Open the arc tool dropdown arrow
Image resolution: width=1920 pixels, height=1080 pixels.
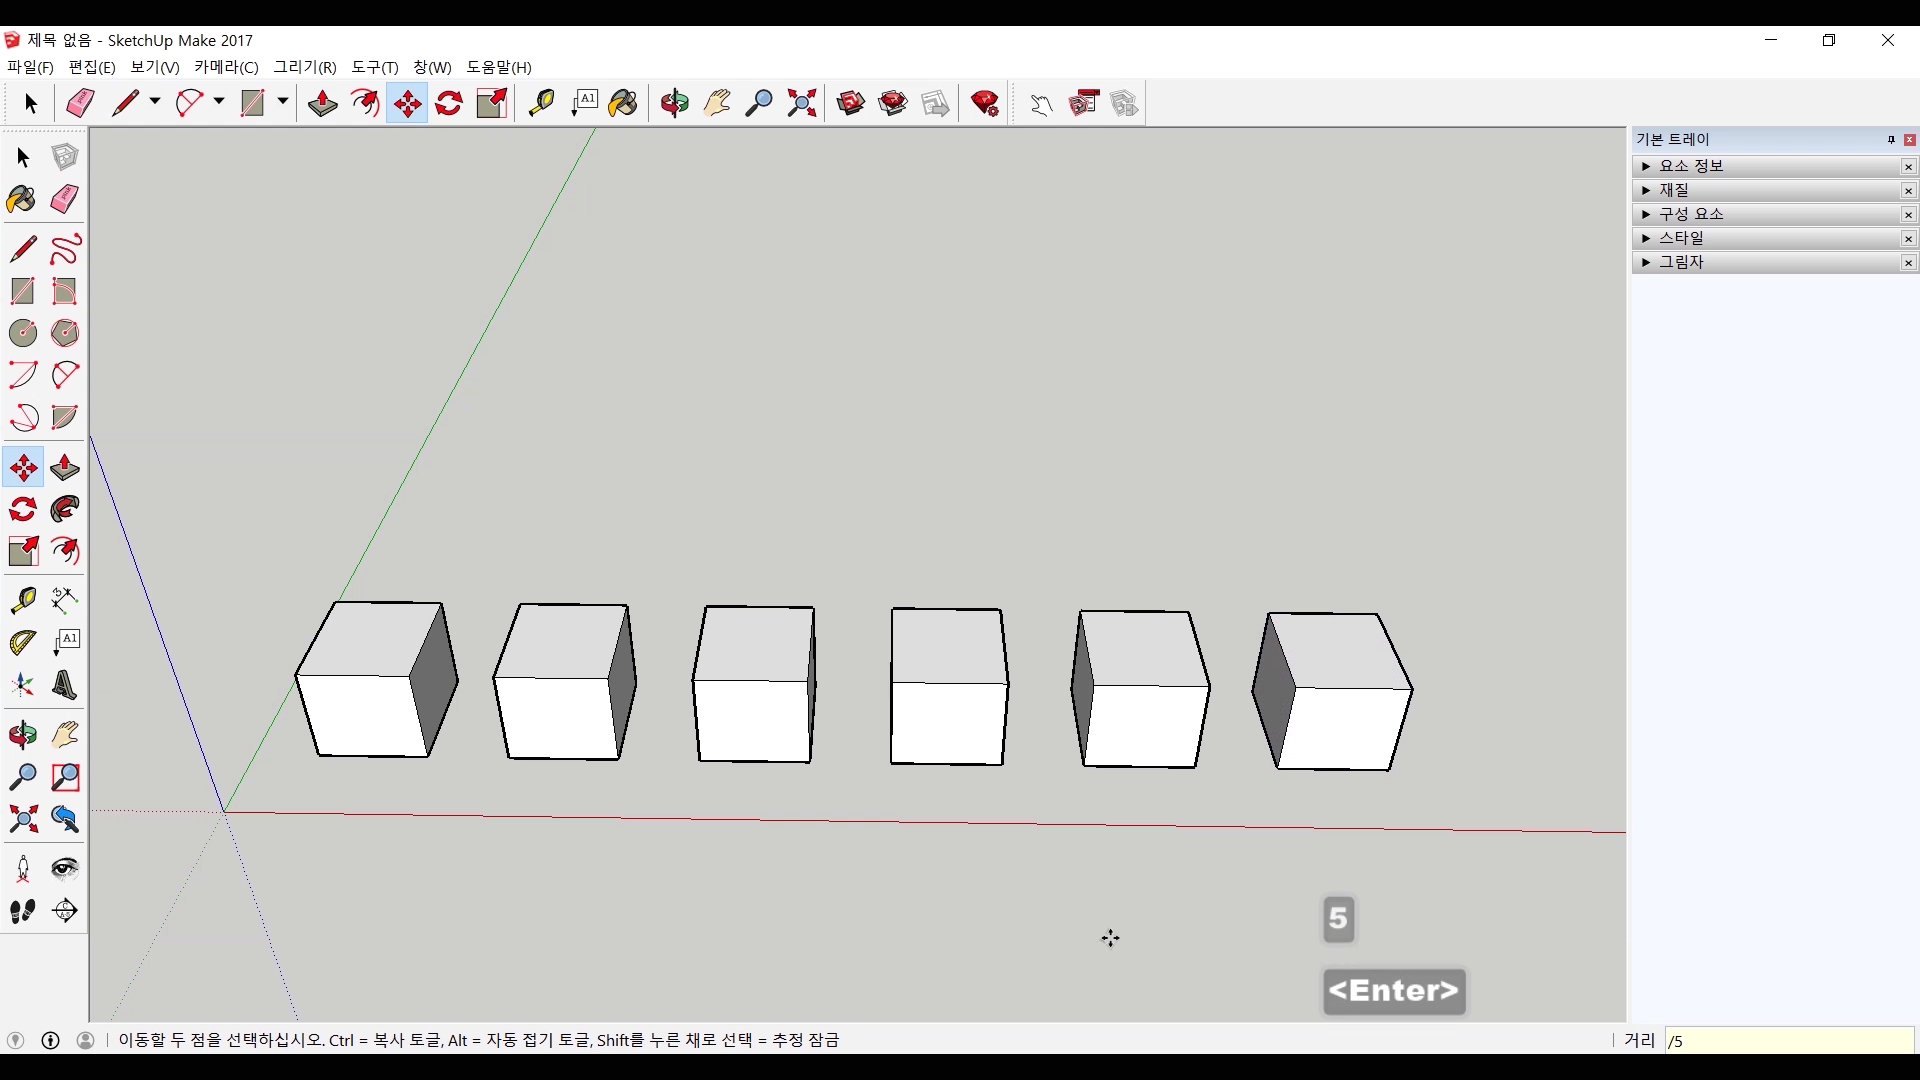tap(219, 102)
